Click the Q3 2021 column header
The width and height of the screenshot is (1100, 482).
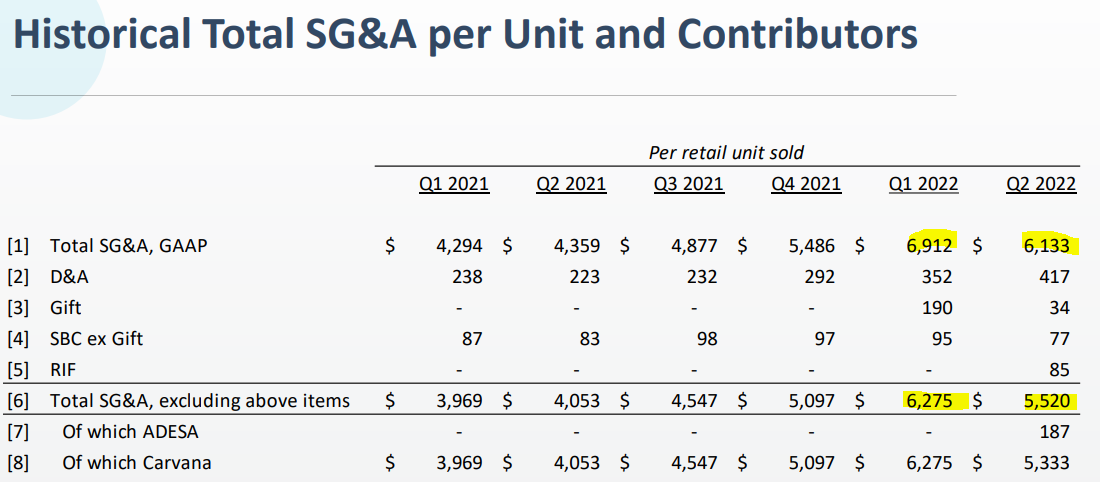pos(689,185)
